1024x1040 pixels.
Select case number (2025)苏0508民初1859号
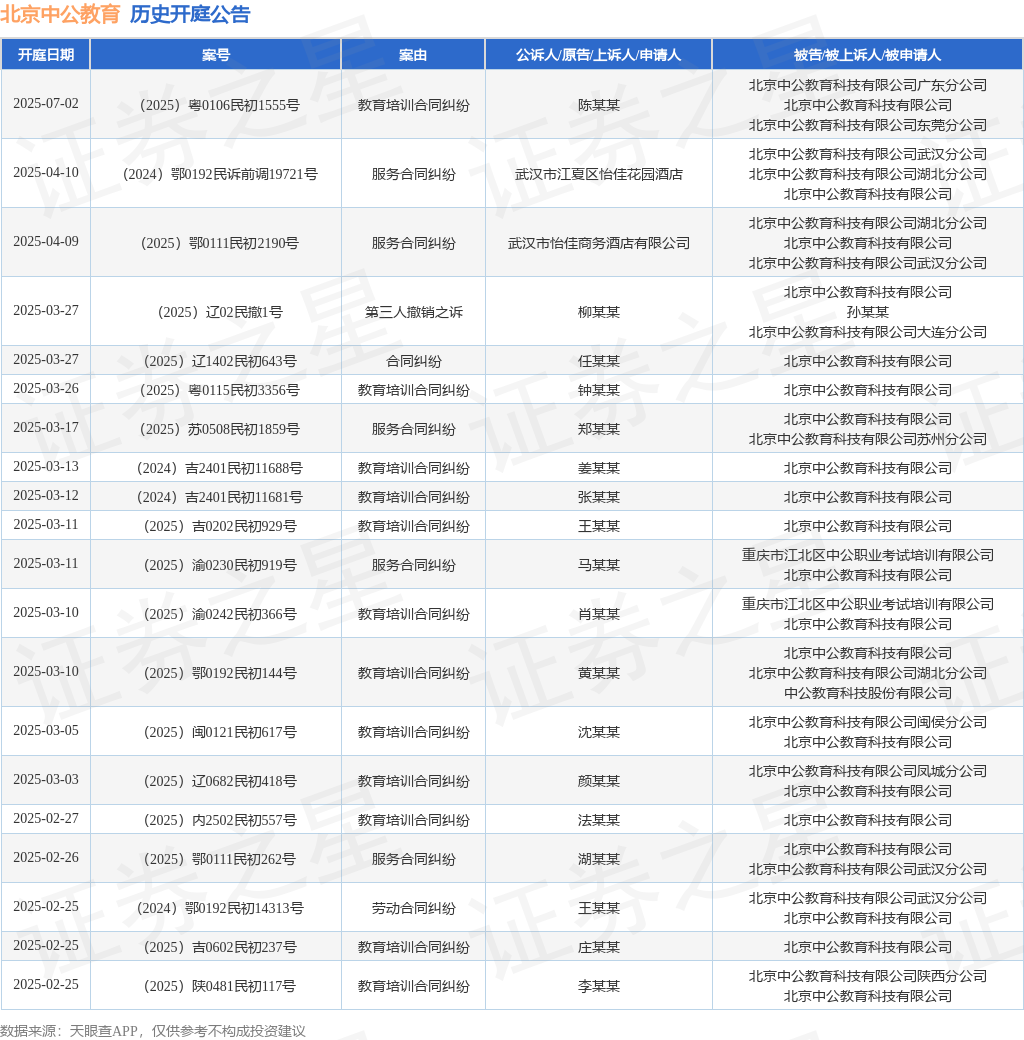click(x=216, y=429)
